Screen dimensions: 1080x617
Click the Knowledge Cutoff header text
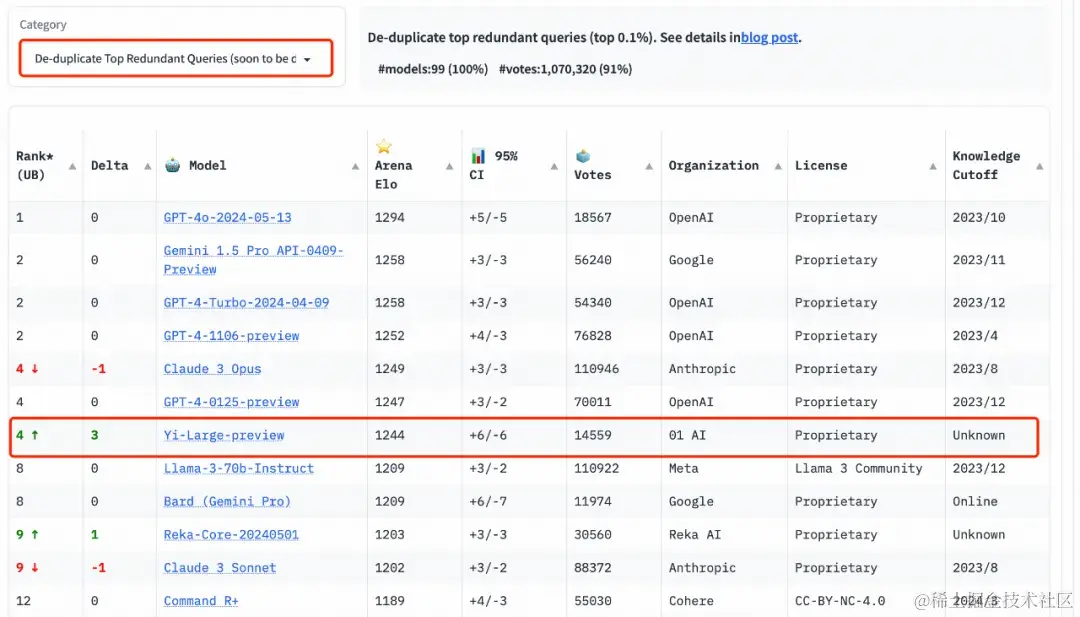click(986, 165)
